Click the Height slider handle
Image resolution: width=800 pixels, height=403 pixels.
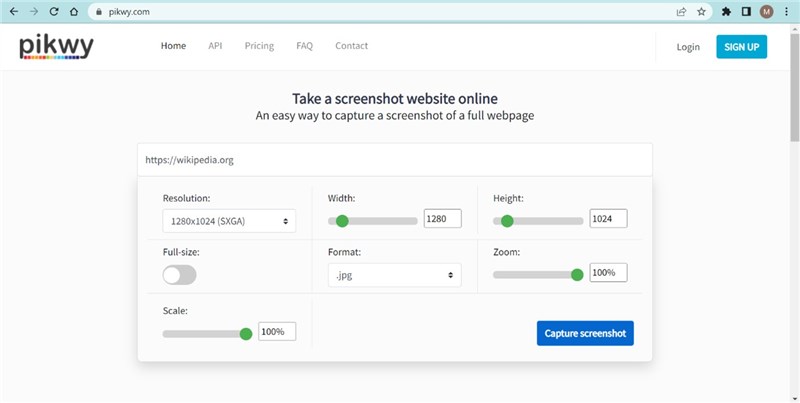pos(507,221)
